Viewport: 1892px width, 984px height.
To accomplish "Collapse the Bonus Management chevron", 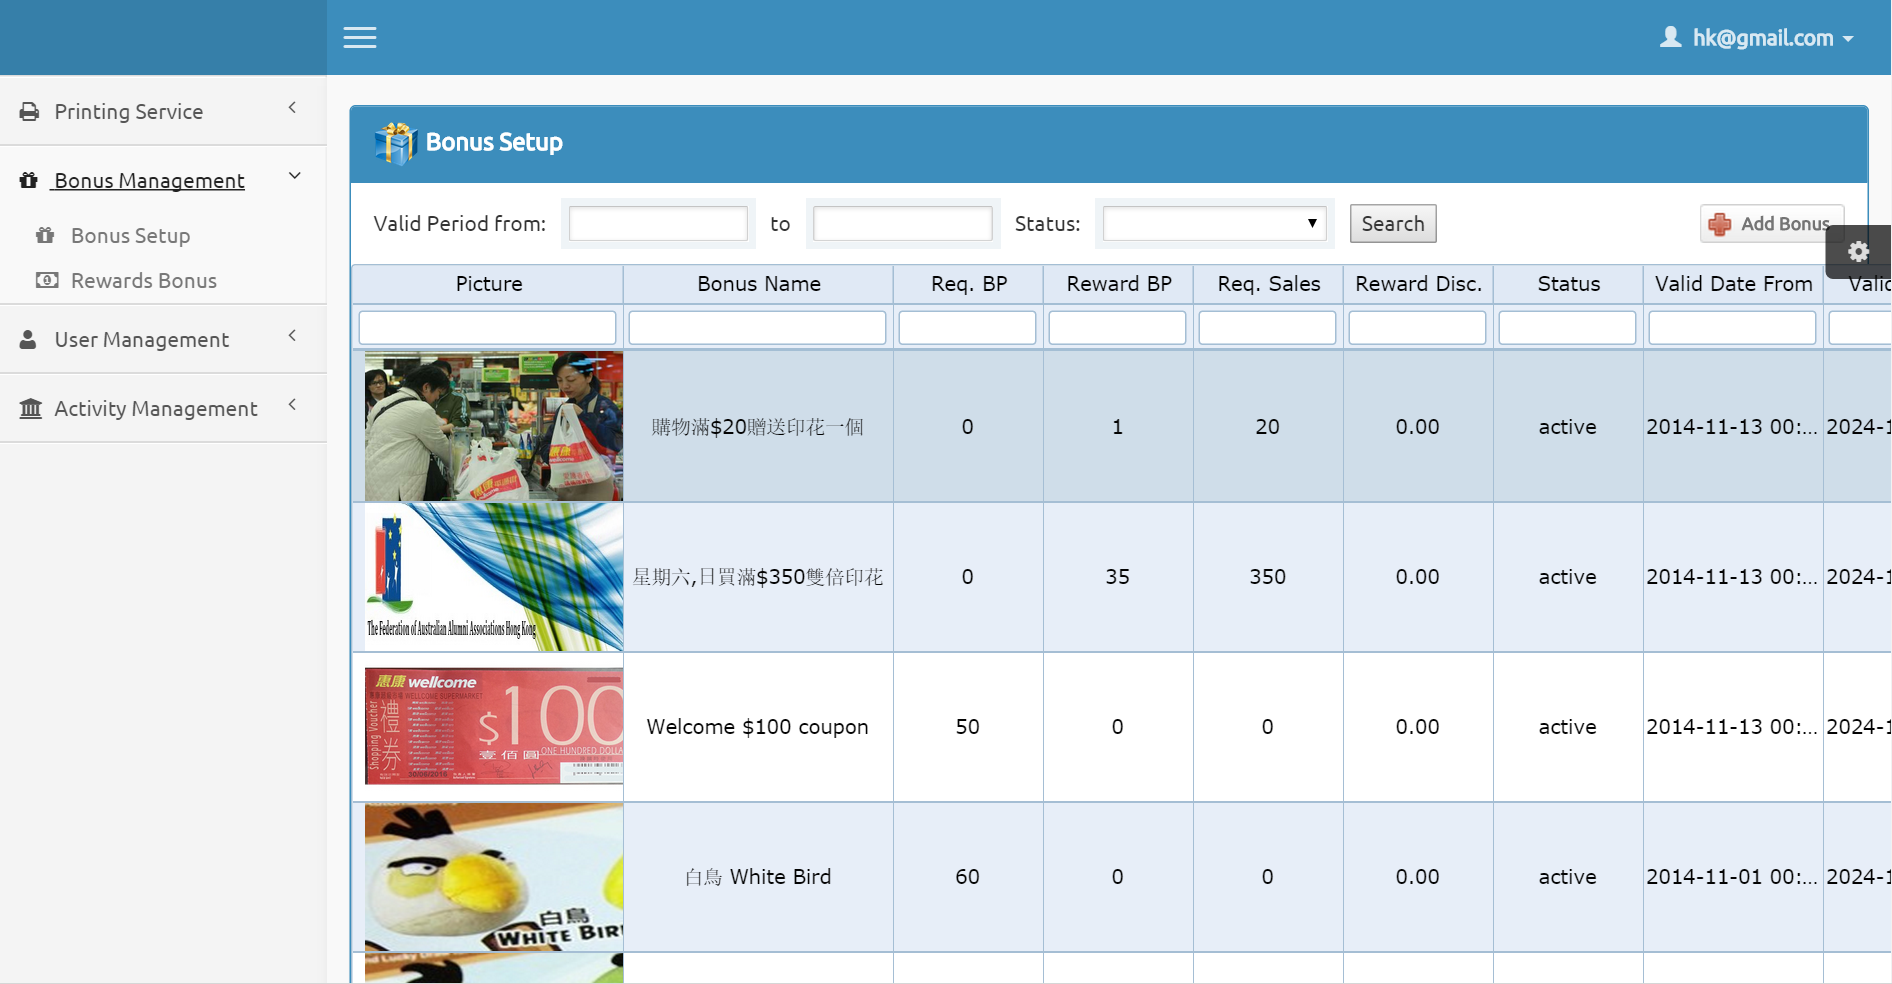I will pyautogui.click(x=295, y=176).
